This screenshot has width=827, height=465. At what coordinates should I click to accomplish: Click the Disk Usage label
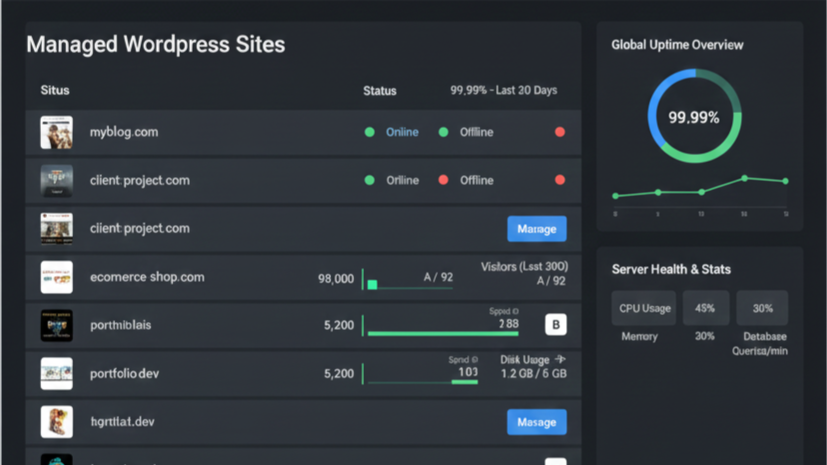pyautogui.click(x=525, y=360)
